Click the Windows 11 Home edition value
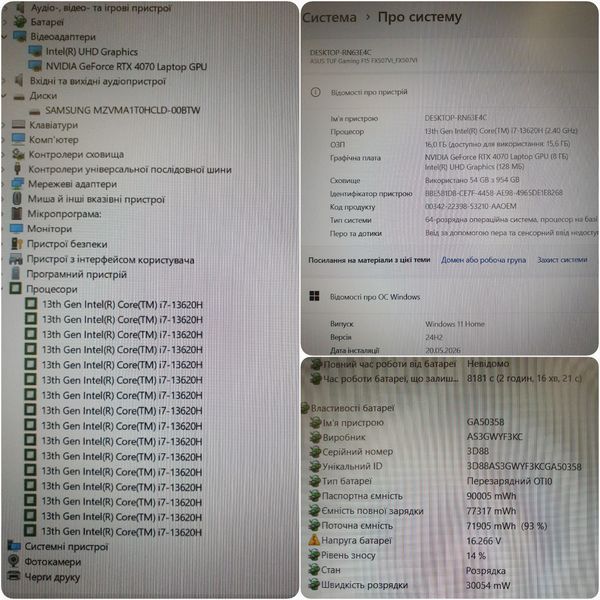Screen dimensions: 600x600 coord(455,324)
